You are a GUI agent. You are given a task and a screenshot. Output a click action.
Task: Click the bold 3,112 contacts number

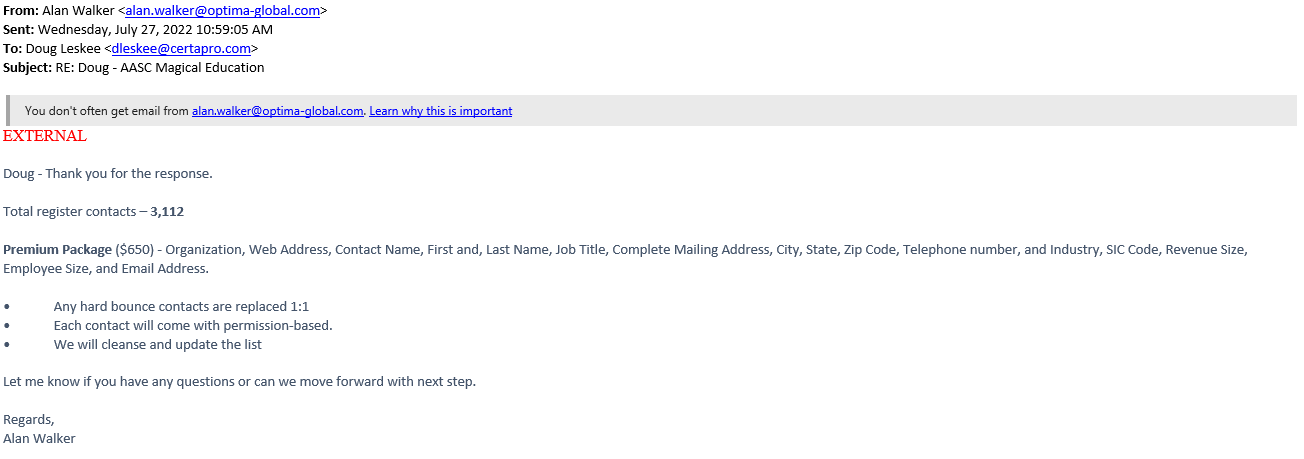[x=167, y=212]
